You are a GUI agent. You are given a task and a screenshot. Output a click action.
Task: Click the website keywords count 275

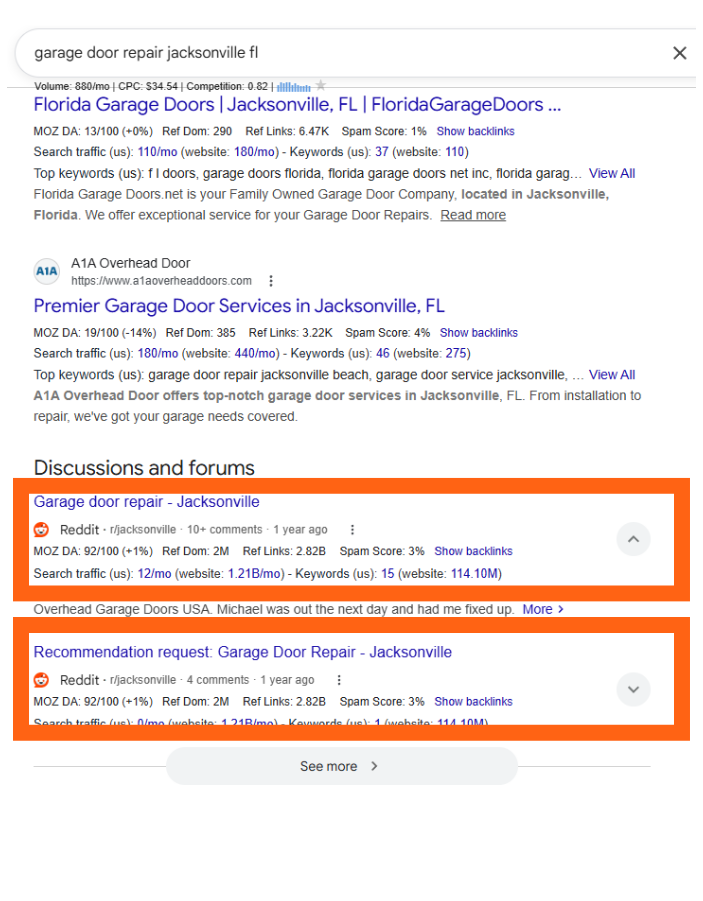coord(456,353)
